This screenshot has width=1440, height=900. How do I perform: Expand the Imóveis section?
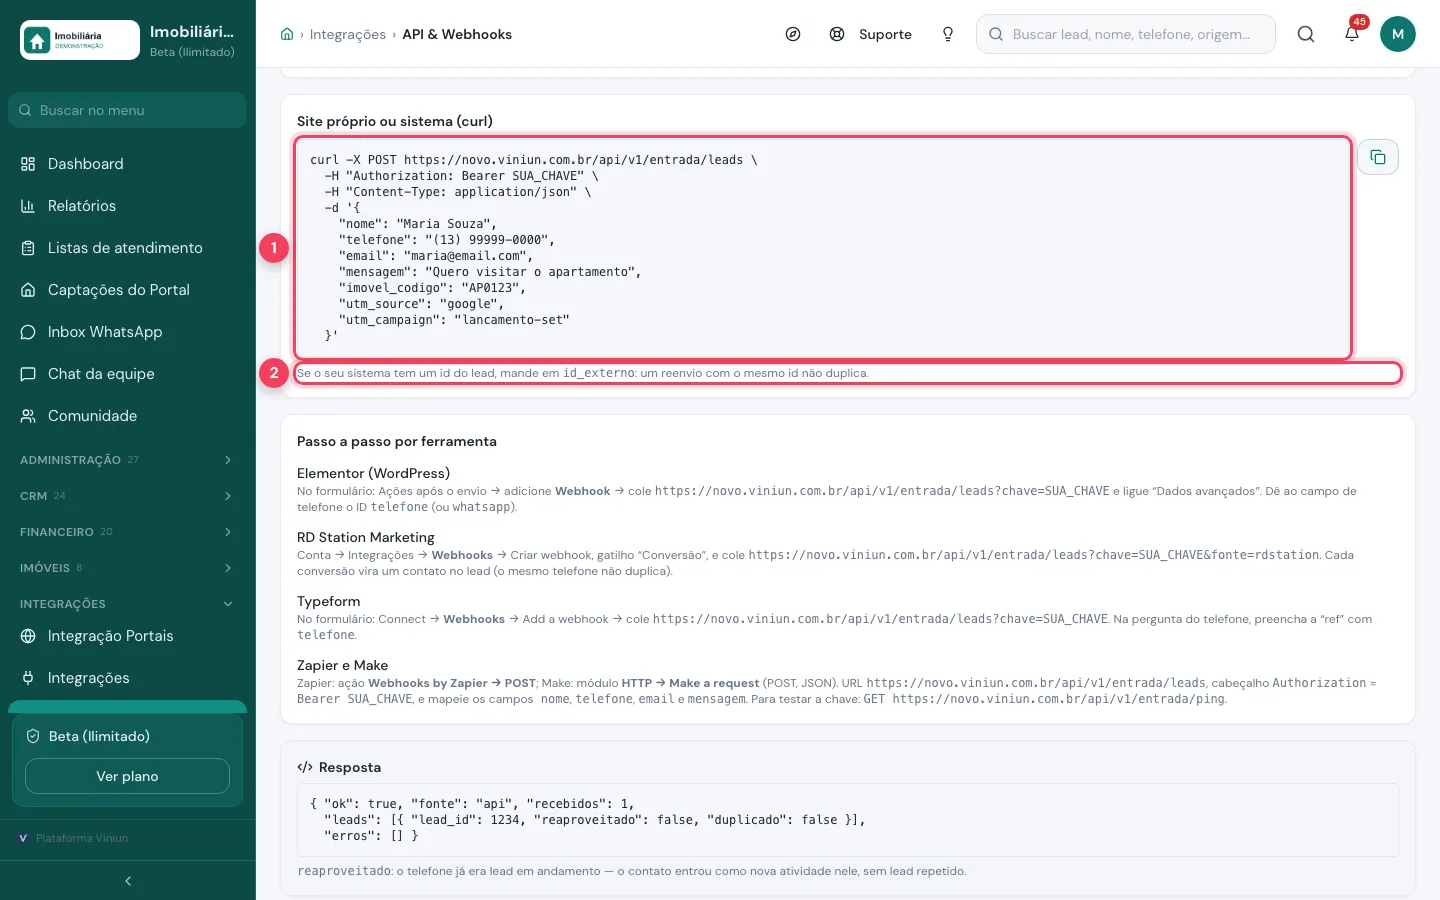(x=127, y=568)
